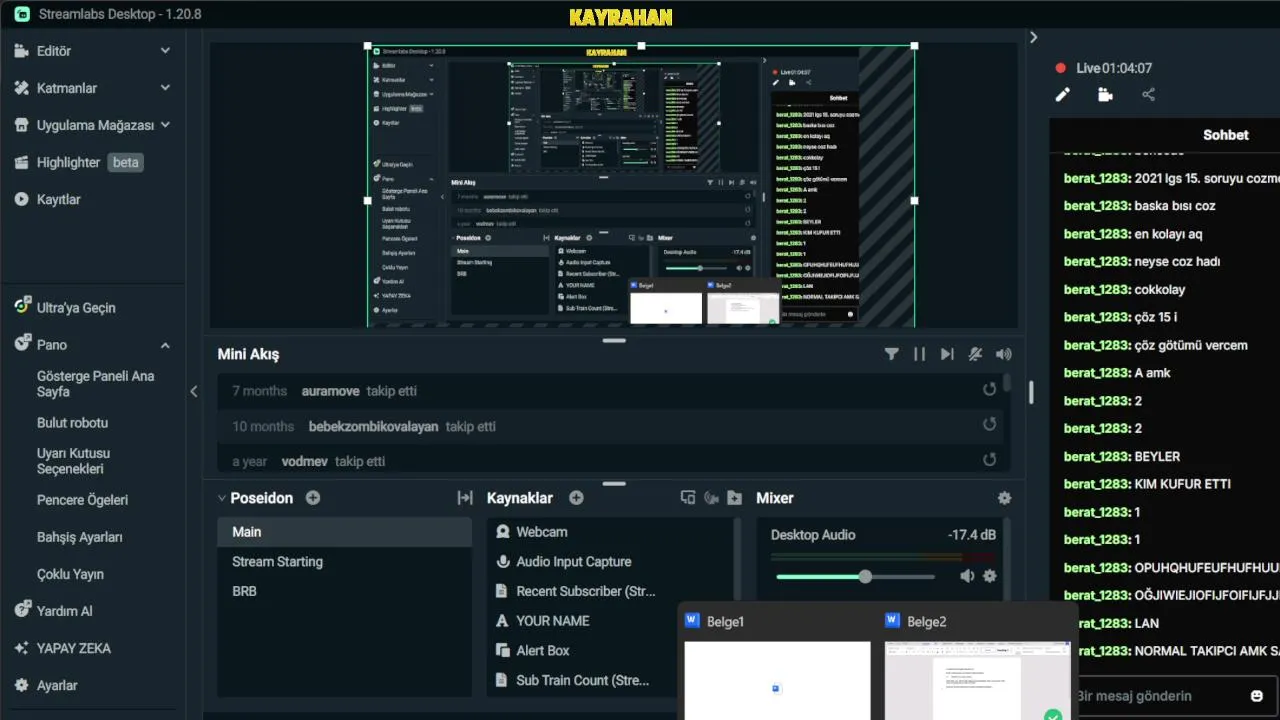
Task: Add a new scene
Action: pyautogui.click(x=313, y=498)
